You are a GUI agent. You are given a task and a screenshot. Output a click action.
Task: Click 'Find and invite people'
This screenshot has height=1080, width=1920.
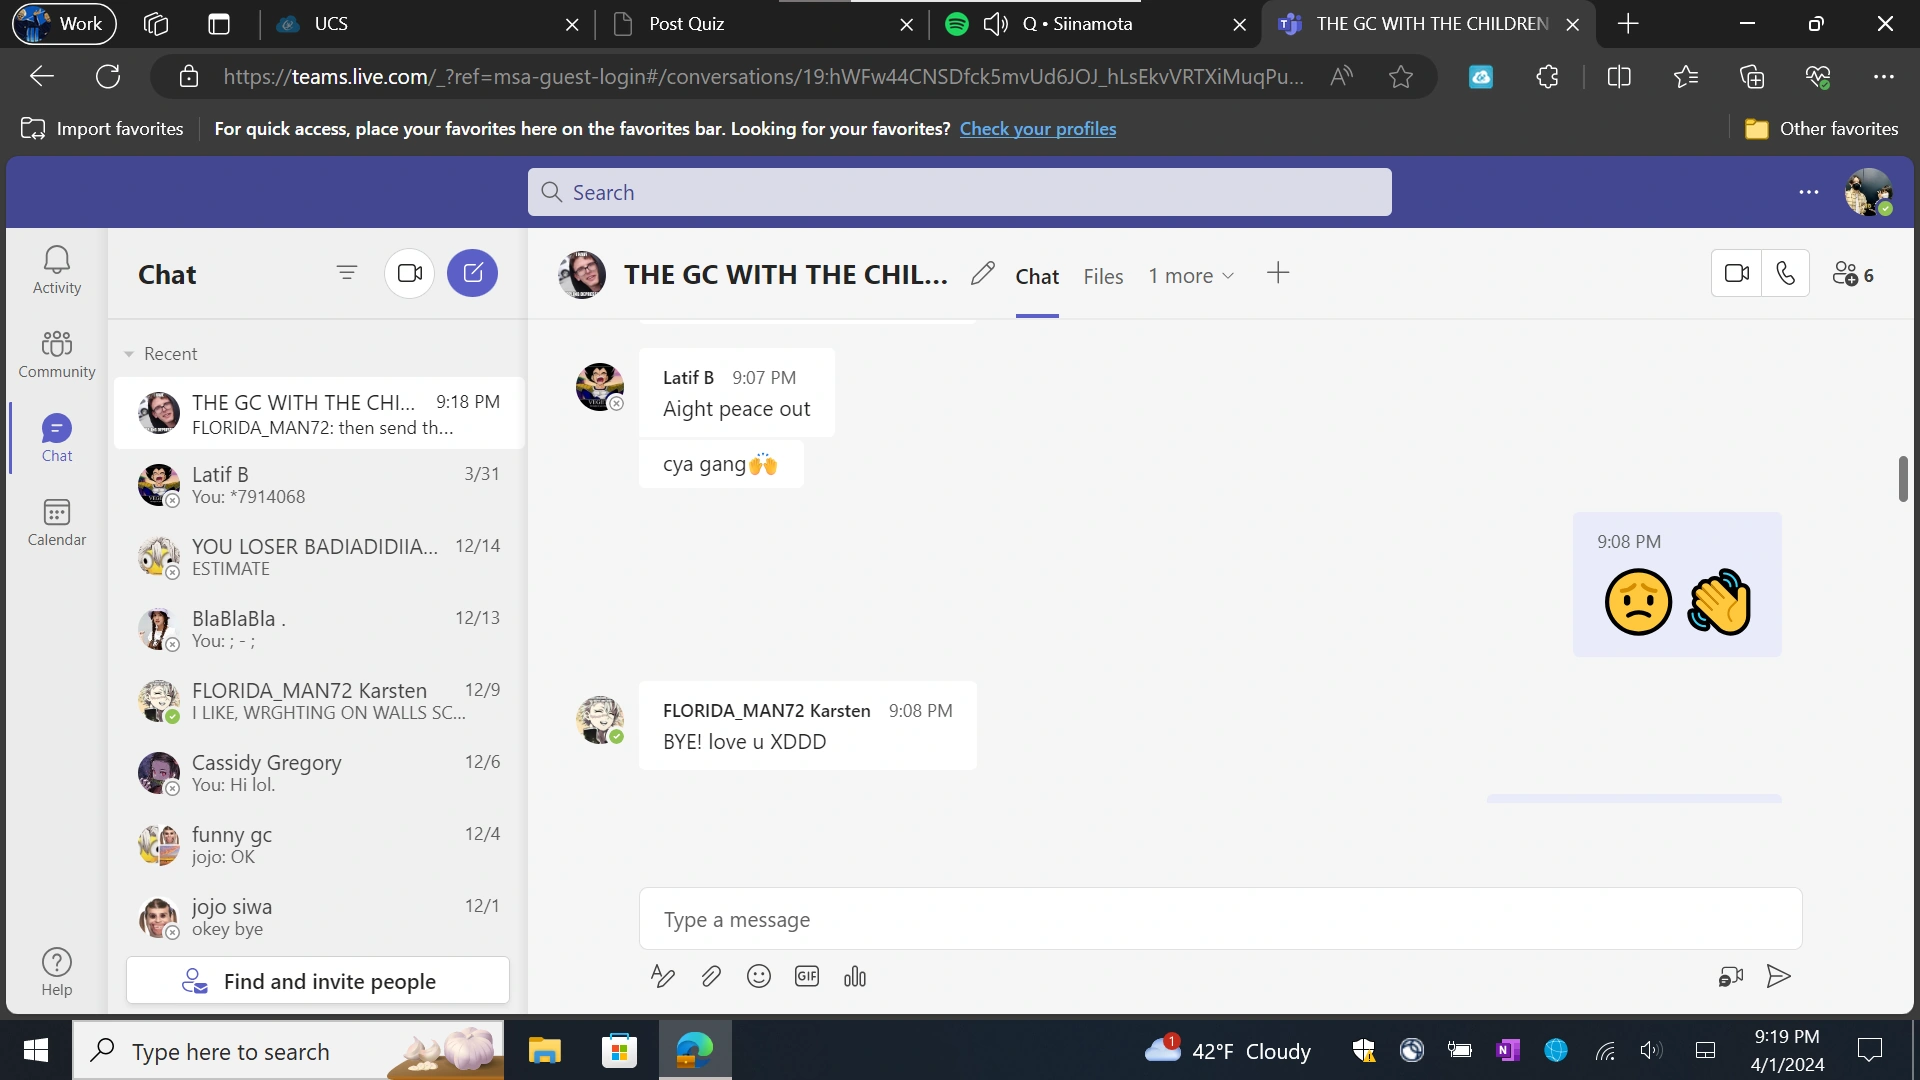coord(317,981)
